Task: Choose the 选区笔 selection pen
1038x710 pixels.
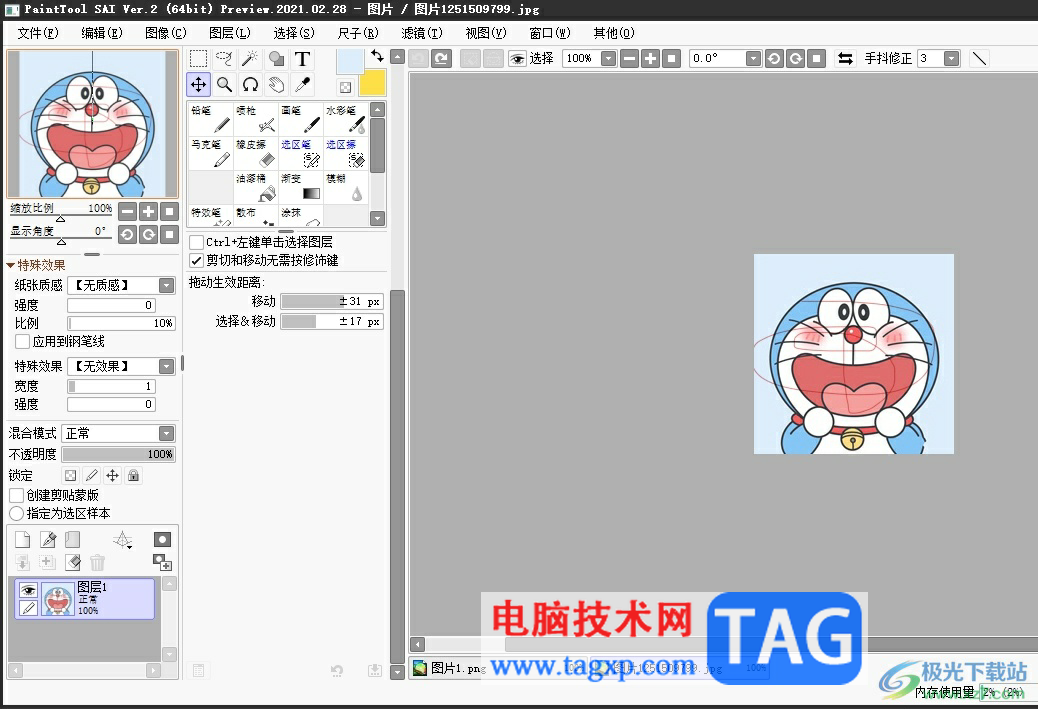Action: (x=301, y=153)
